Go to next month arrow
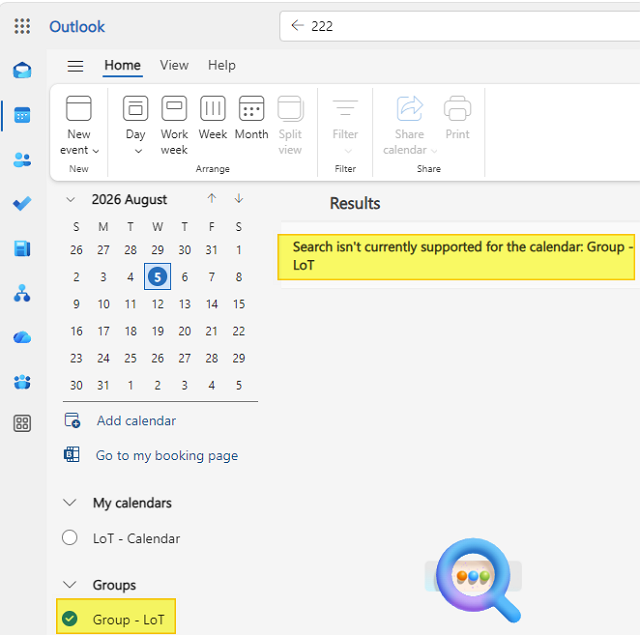640x635 pixels. click(239, 198)
